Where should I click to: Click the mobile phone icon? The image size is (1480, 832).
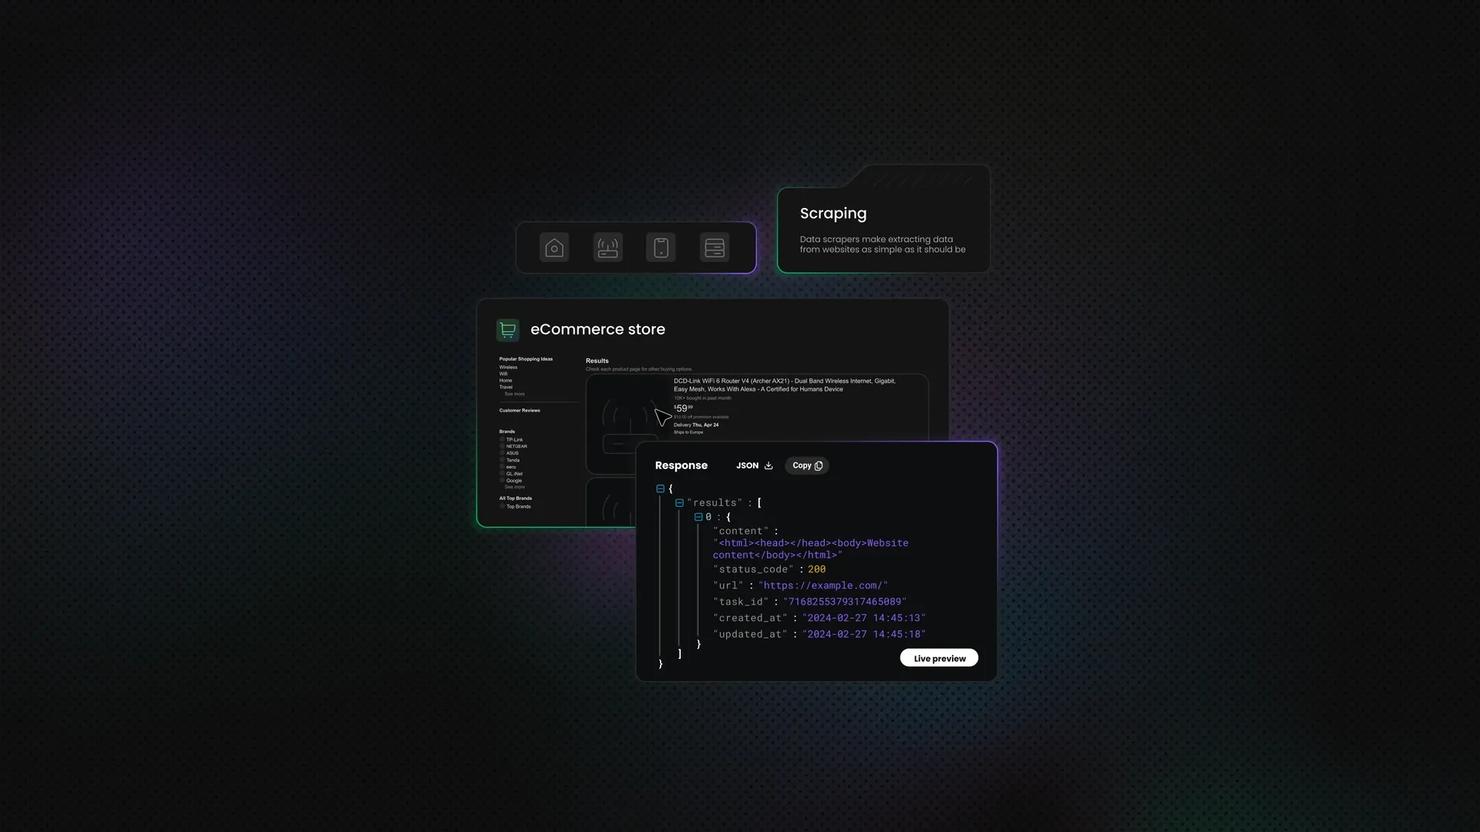[x=661, y=248]
